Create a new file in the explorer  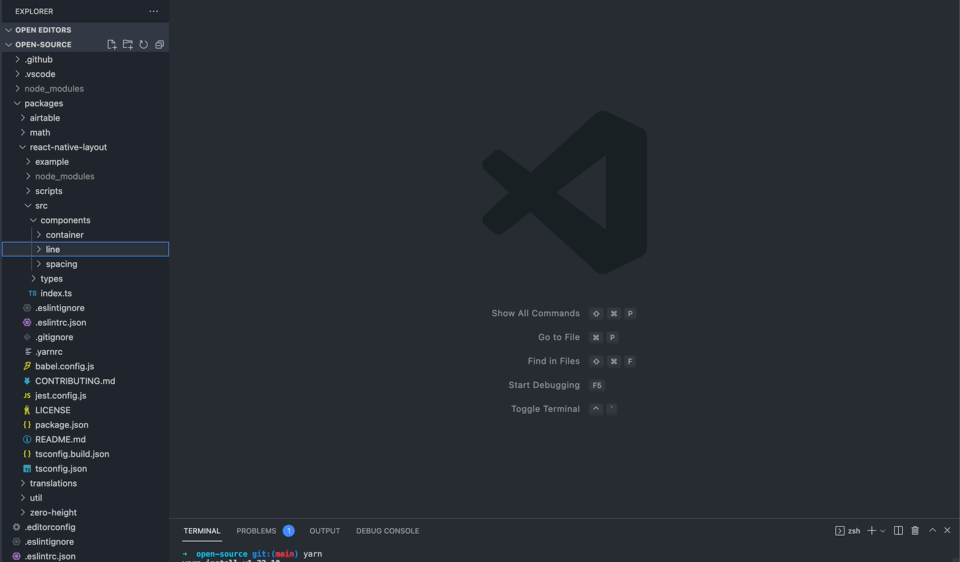[111, 45]
